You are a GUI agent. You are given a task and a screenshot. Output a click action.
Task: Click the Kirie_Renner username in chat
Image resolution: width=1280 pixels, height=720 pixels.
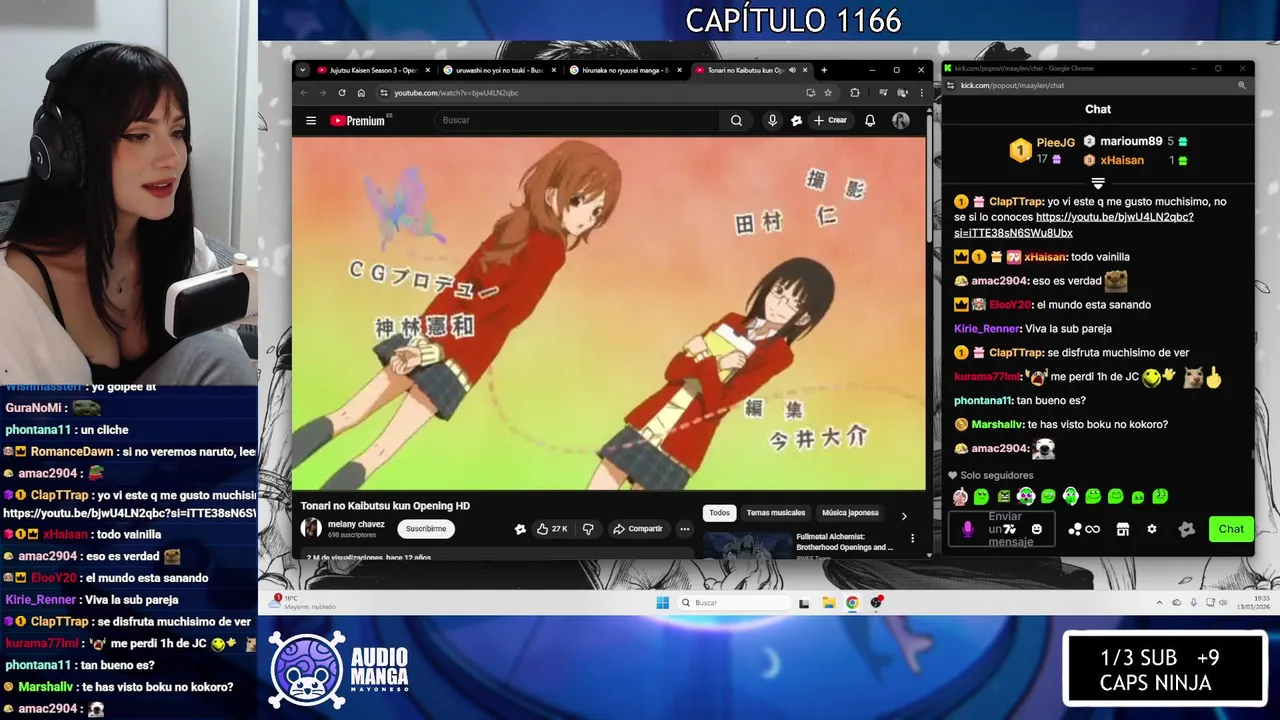coord(987,329)
